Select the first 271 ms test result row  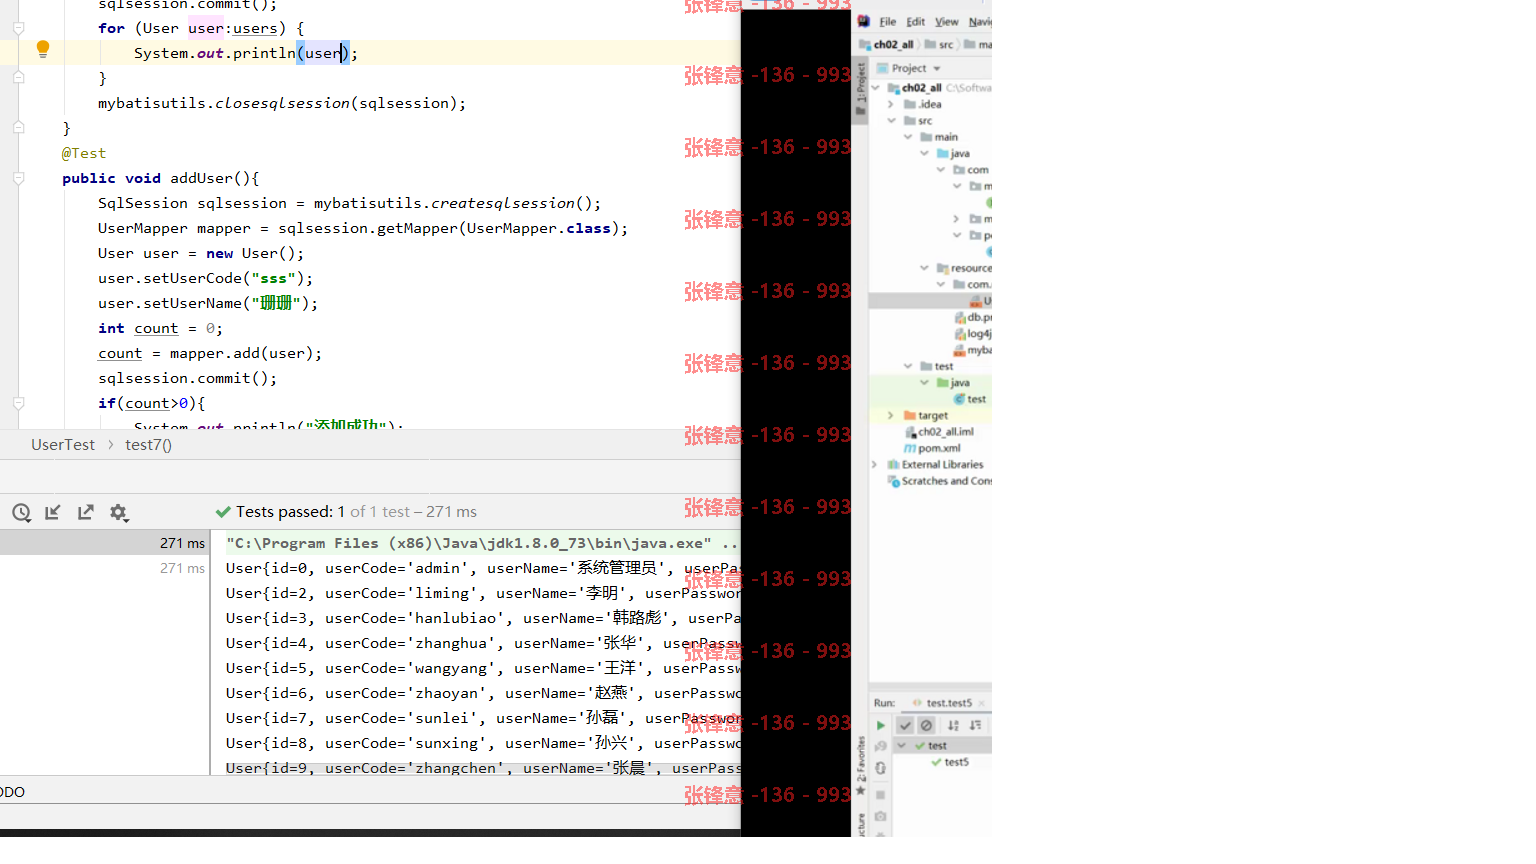(104, 543)
